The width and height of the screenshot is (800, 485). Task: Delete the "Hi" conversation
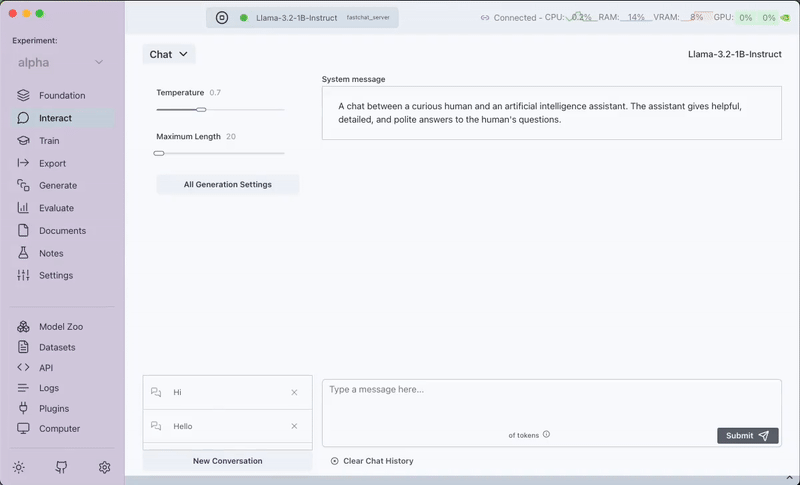(x=294, y=393)
